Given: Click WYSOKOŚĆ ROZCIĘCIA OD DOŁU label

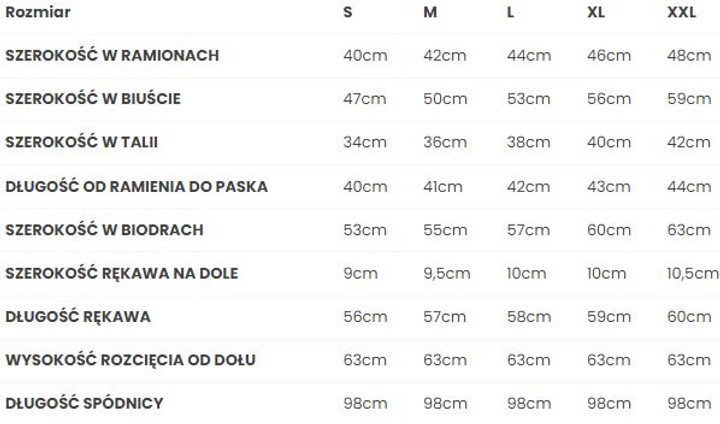Looking at the screenshot, I should (x=130, y=360).
